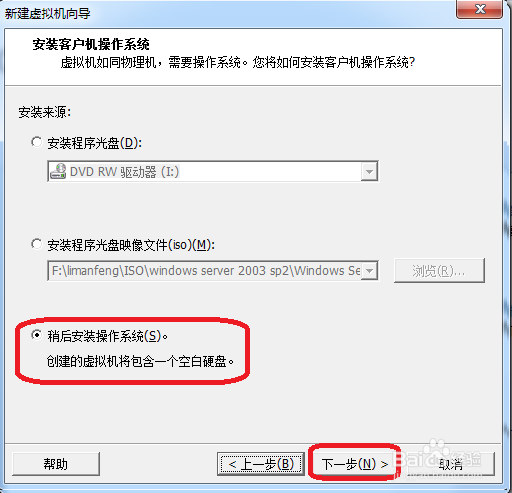Click the blank hard disk description text

140,361
